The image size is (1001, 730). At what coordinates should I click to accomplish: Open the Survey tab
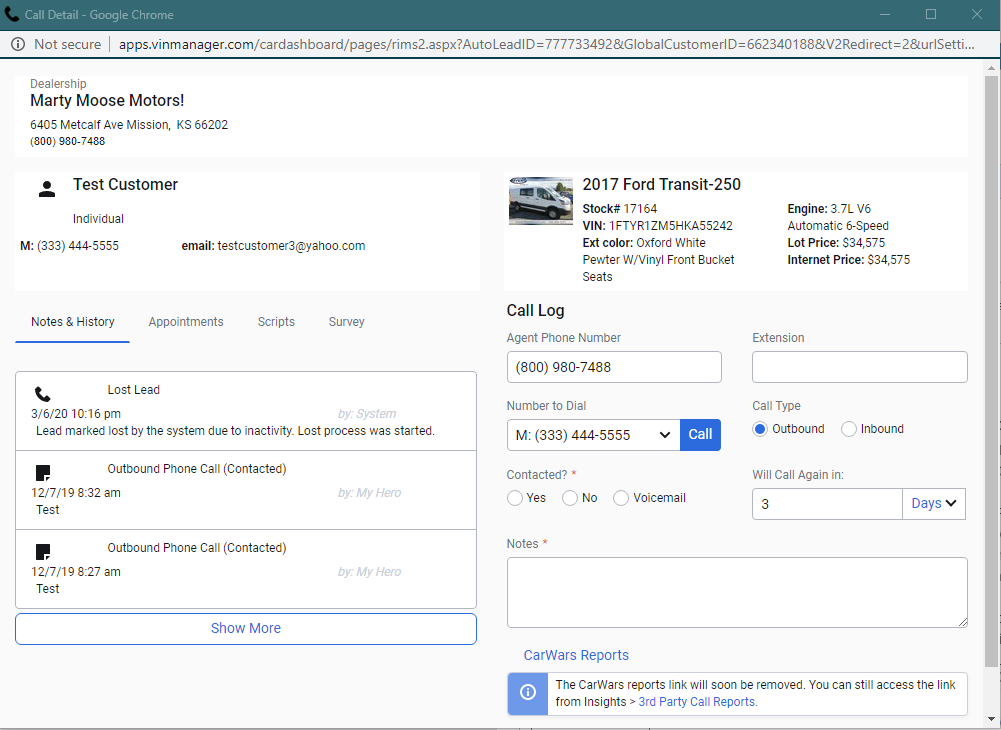click(x=346, y=321)
